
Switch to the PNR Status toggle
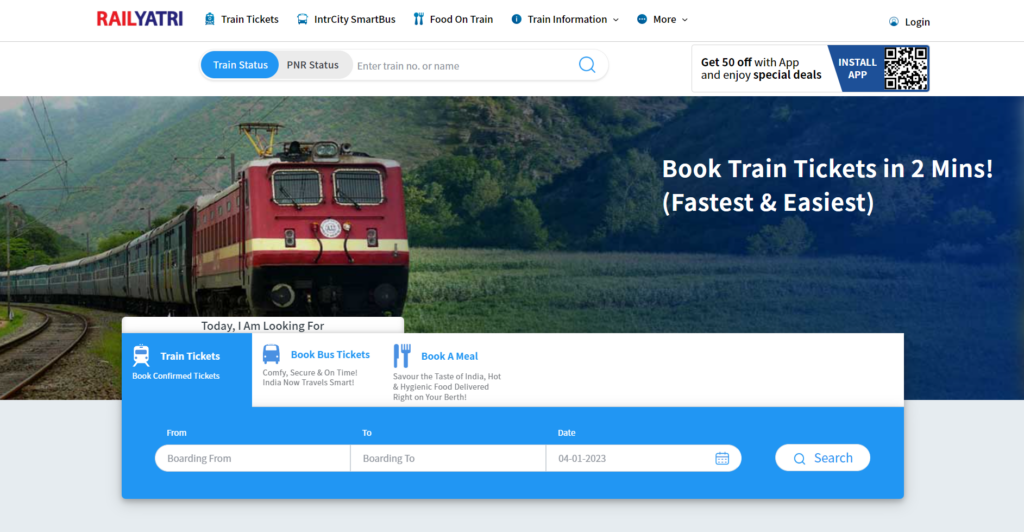pos(313,65)
